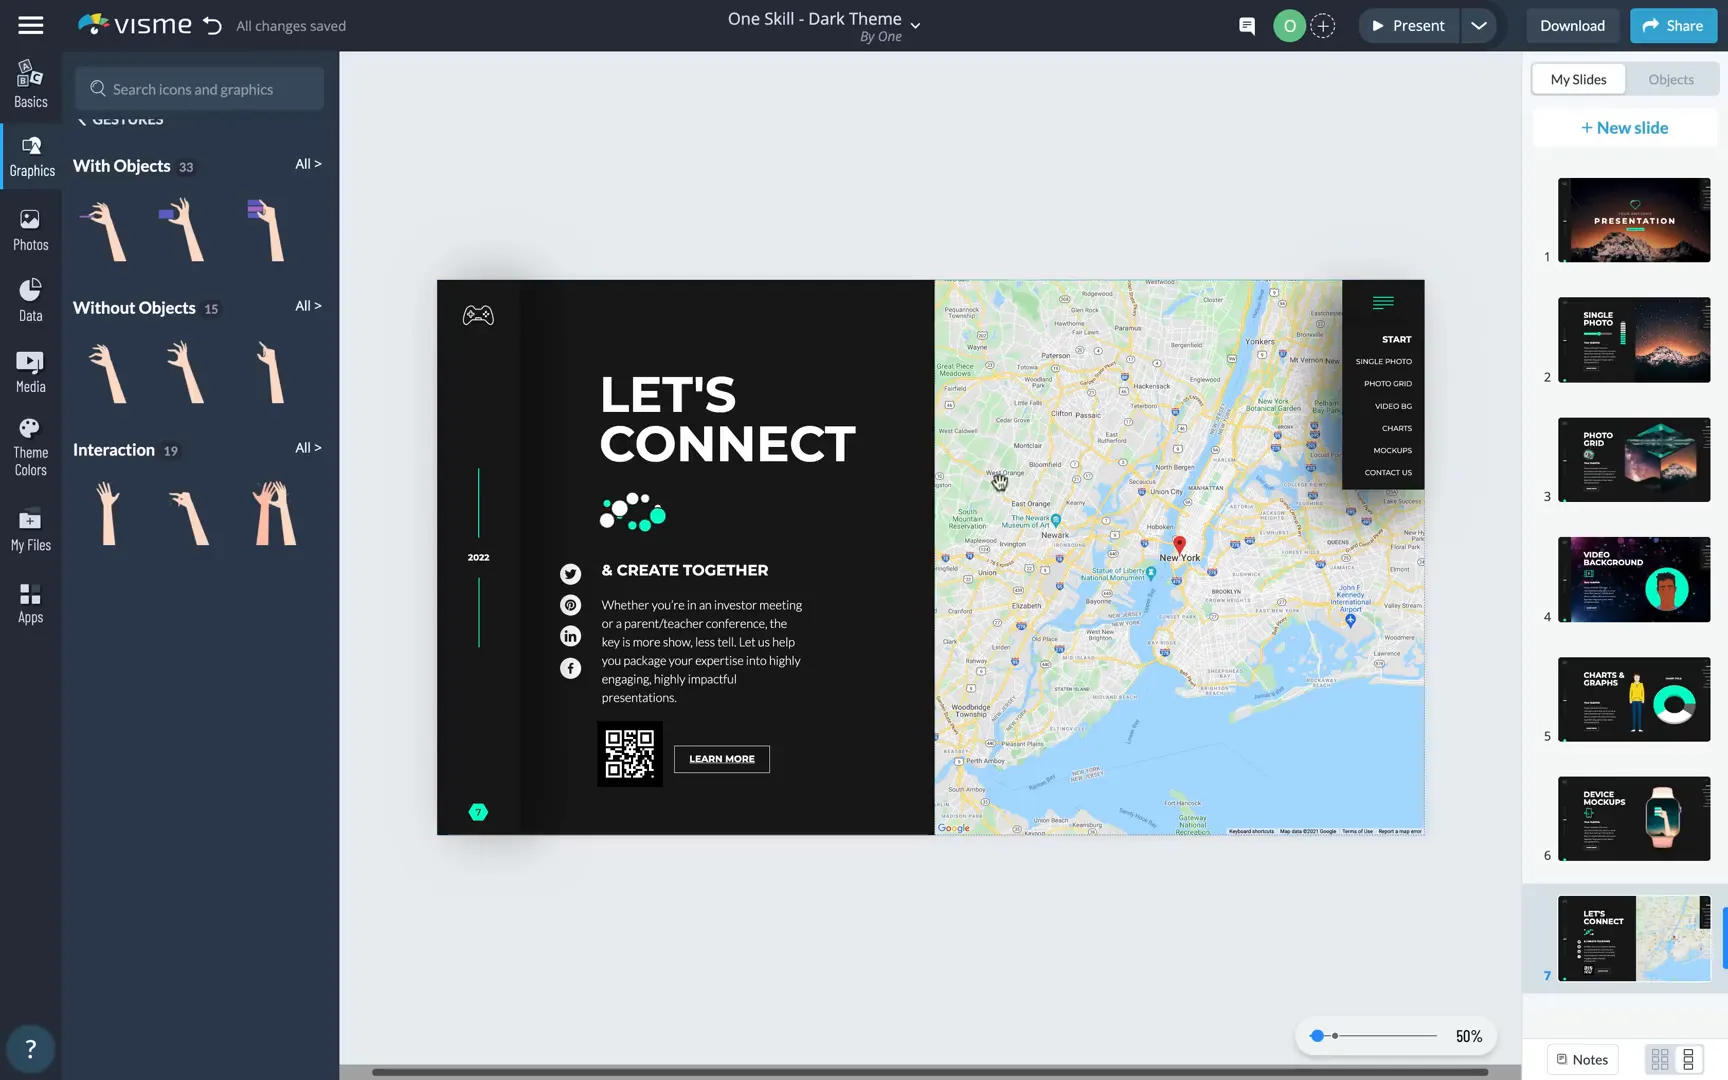Open the Present options dropdown arrow
The image size is (1728, 1080).
(1479, 25)
